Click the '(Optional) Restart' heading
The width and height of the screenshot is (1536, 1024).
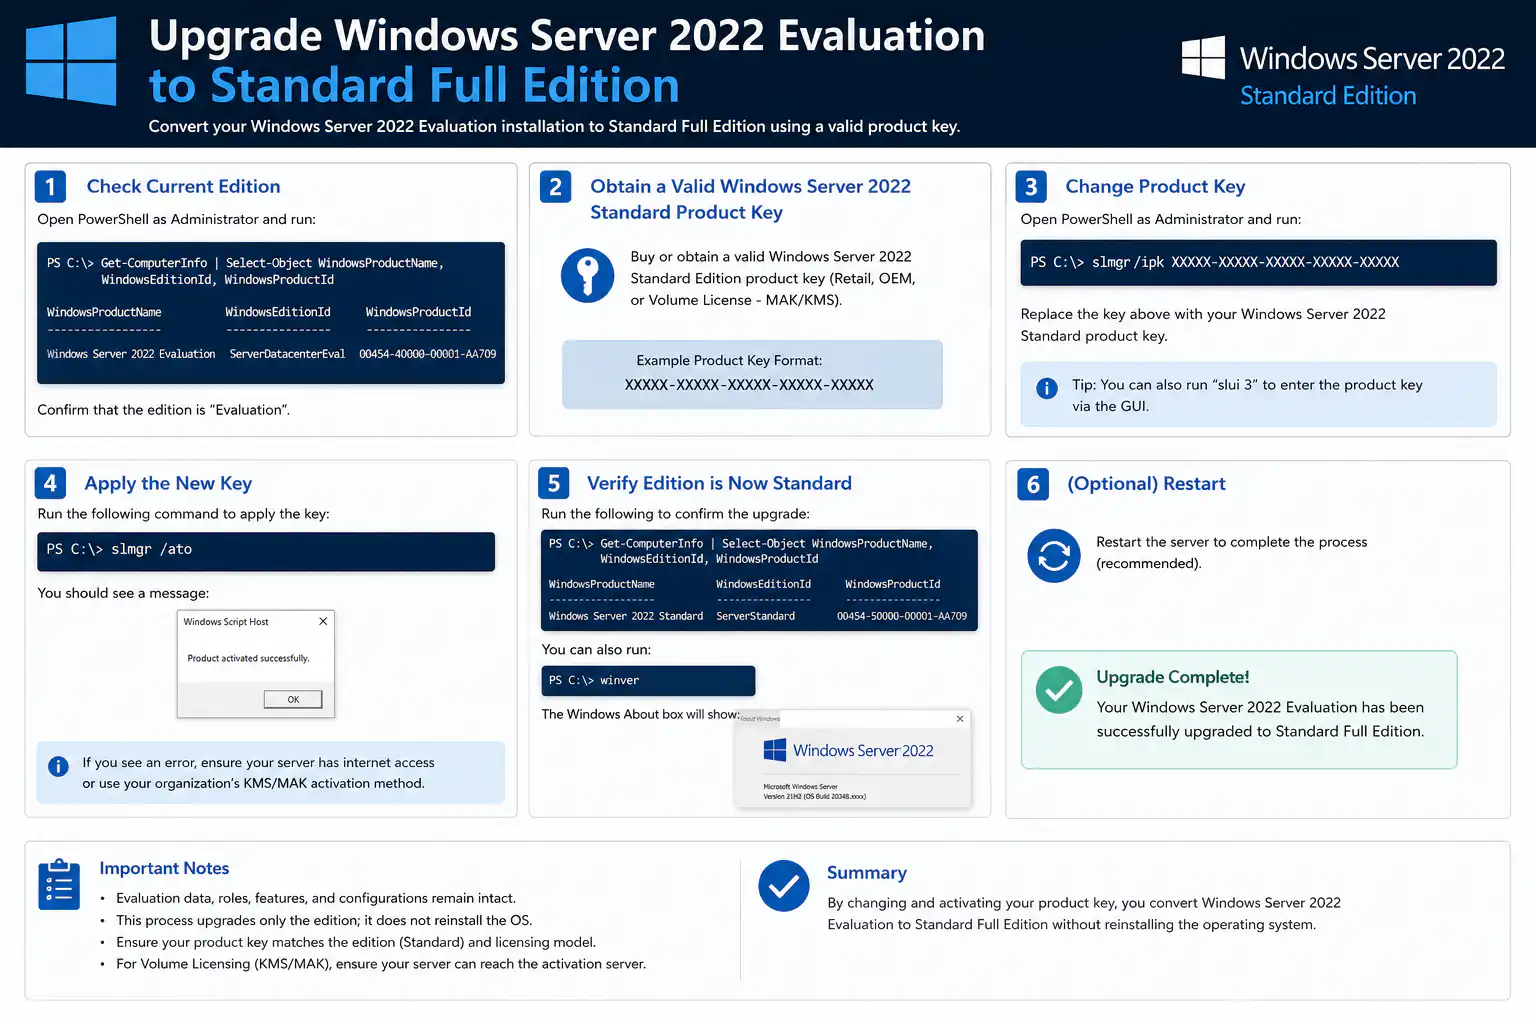[x=1146, y=484]
